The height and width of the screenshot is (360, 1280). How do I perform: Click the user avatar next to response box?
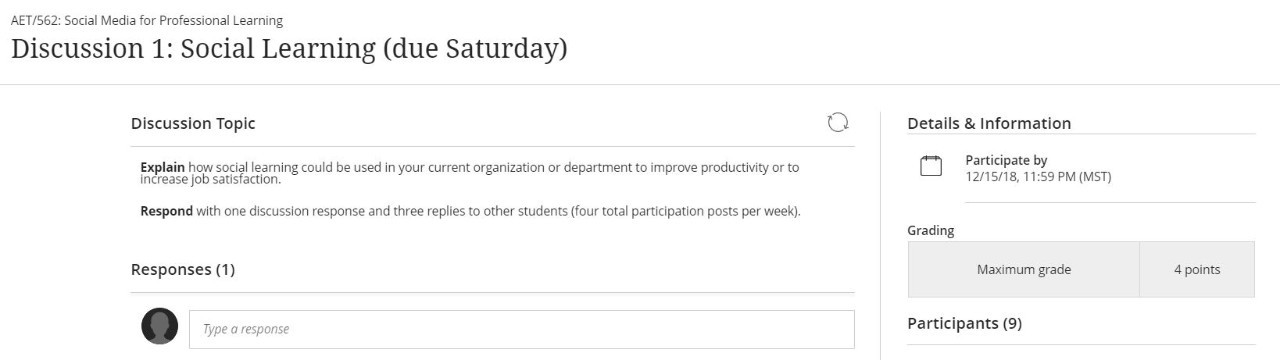tap(160, 326)
